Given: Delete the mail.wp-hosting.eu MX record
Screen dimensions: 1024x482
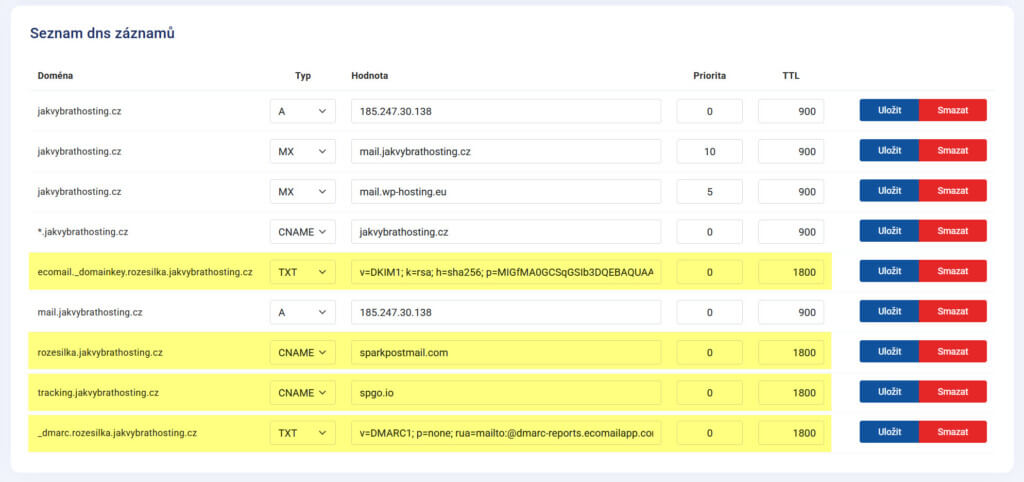Looking at the screenshot, I should (x=952, y=191).
